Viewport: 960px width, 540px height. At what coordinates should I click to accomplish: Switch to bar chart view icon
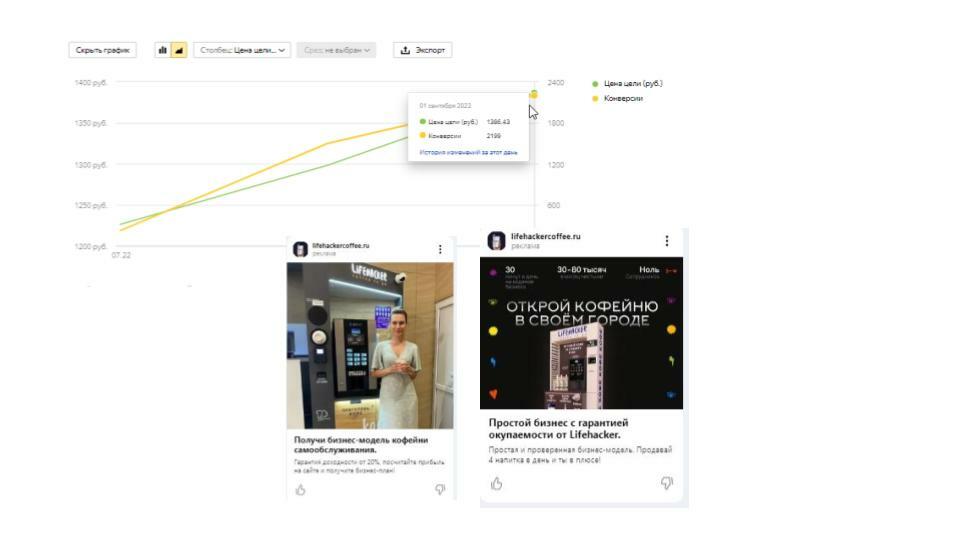click(163, 50)
